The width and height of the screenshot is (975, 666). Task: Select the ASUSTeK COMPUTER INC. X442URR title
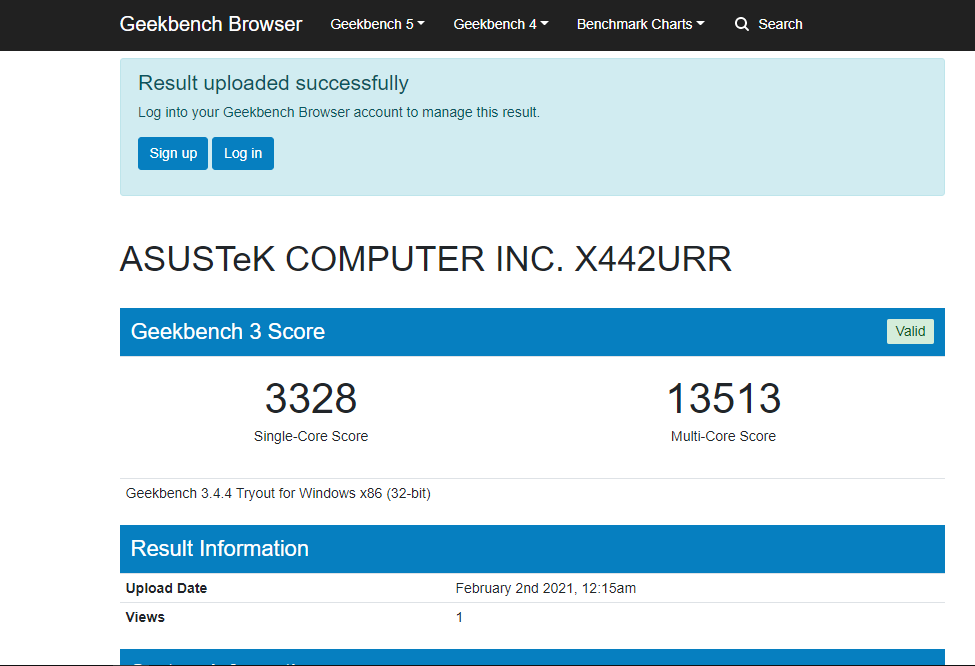point(426,259)
